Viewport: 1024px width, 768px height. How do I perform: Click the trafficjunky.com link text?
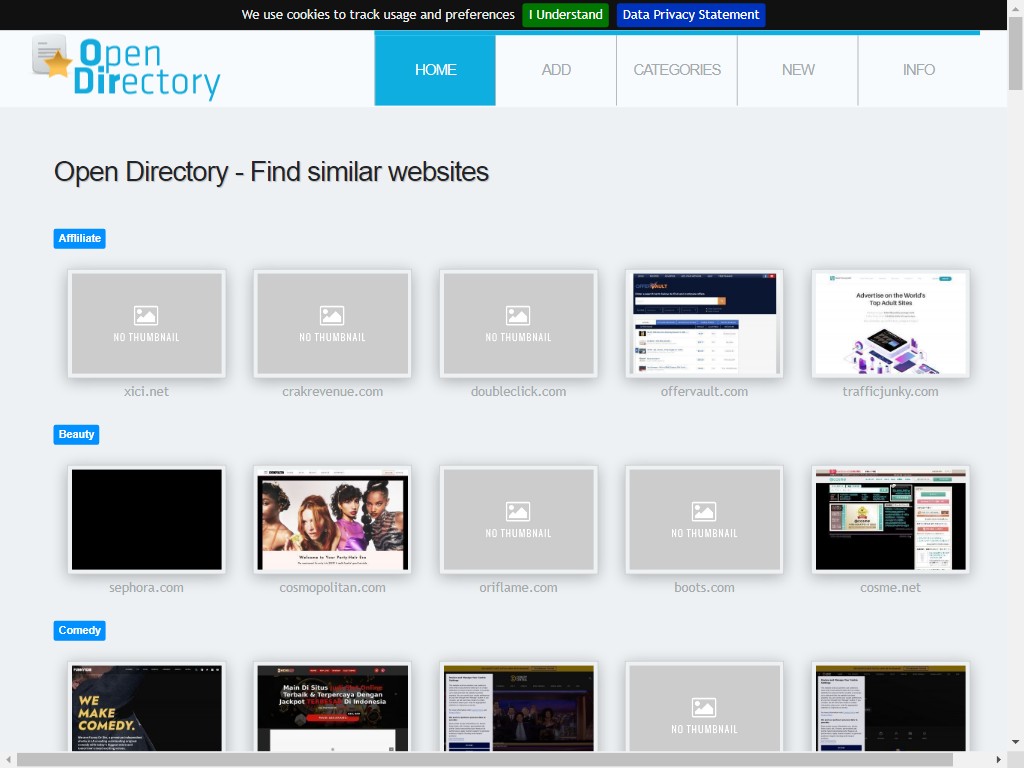tap(890, 391)
